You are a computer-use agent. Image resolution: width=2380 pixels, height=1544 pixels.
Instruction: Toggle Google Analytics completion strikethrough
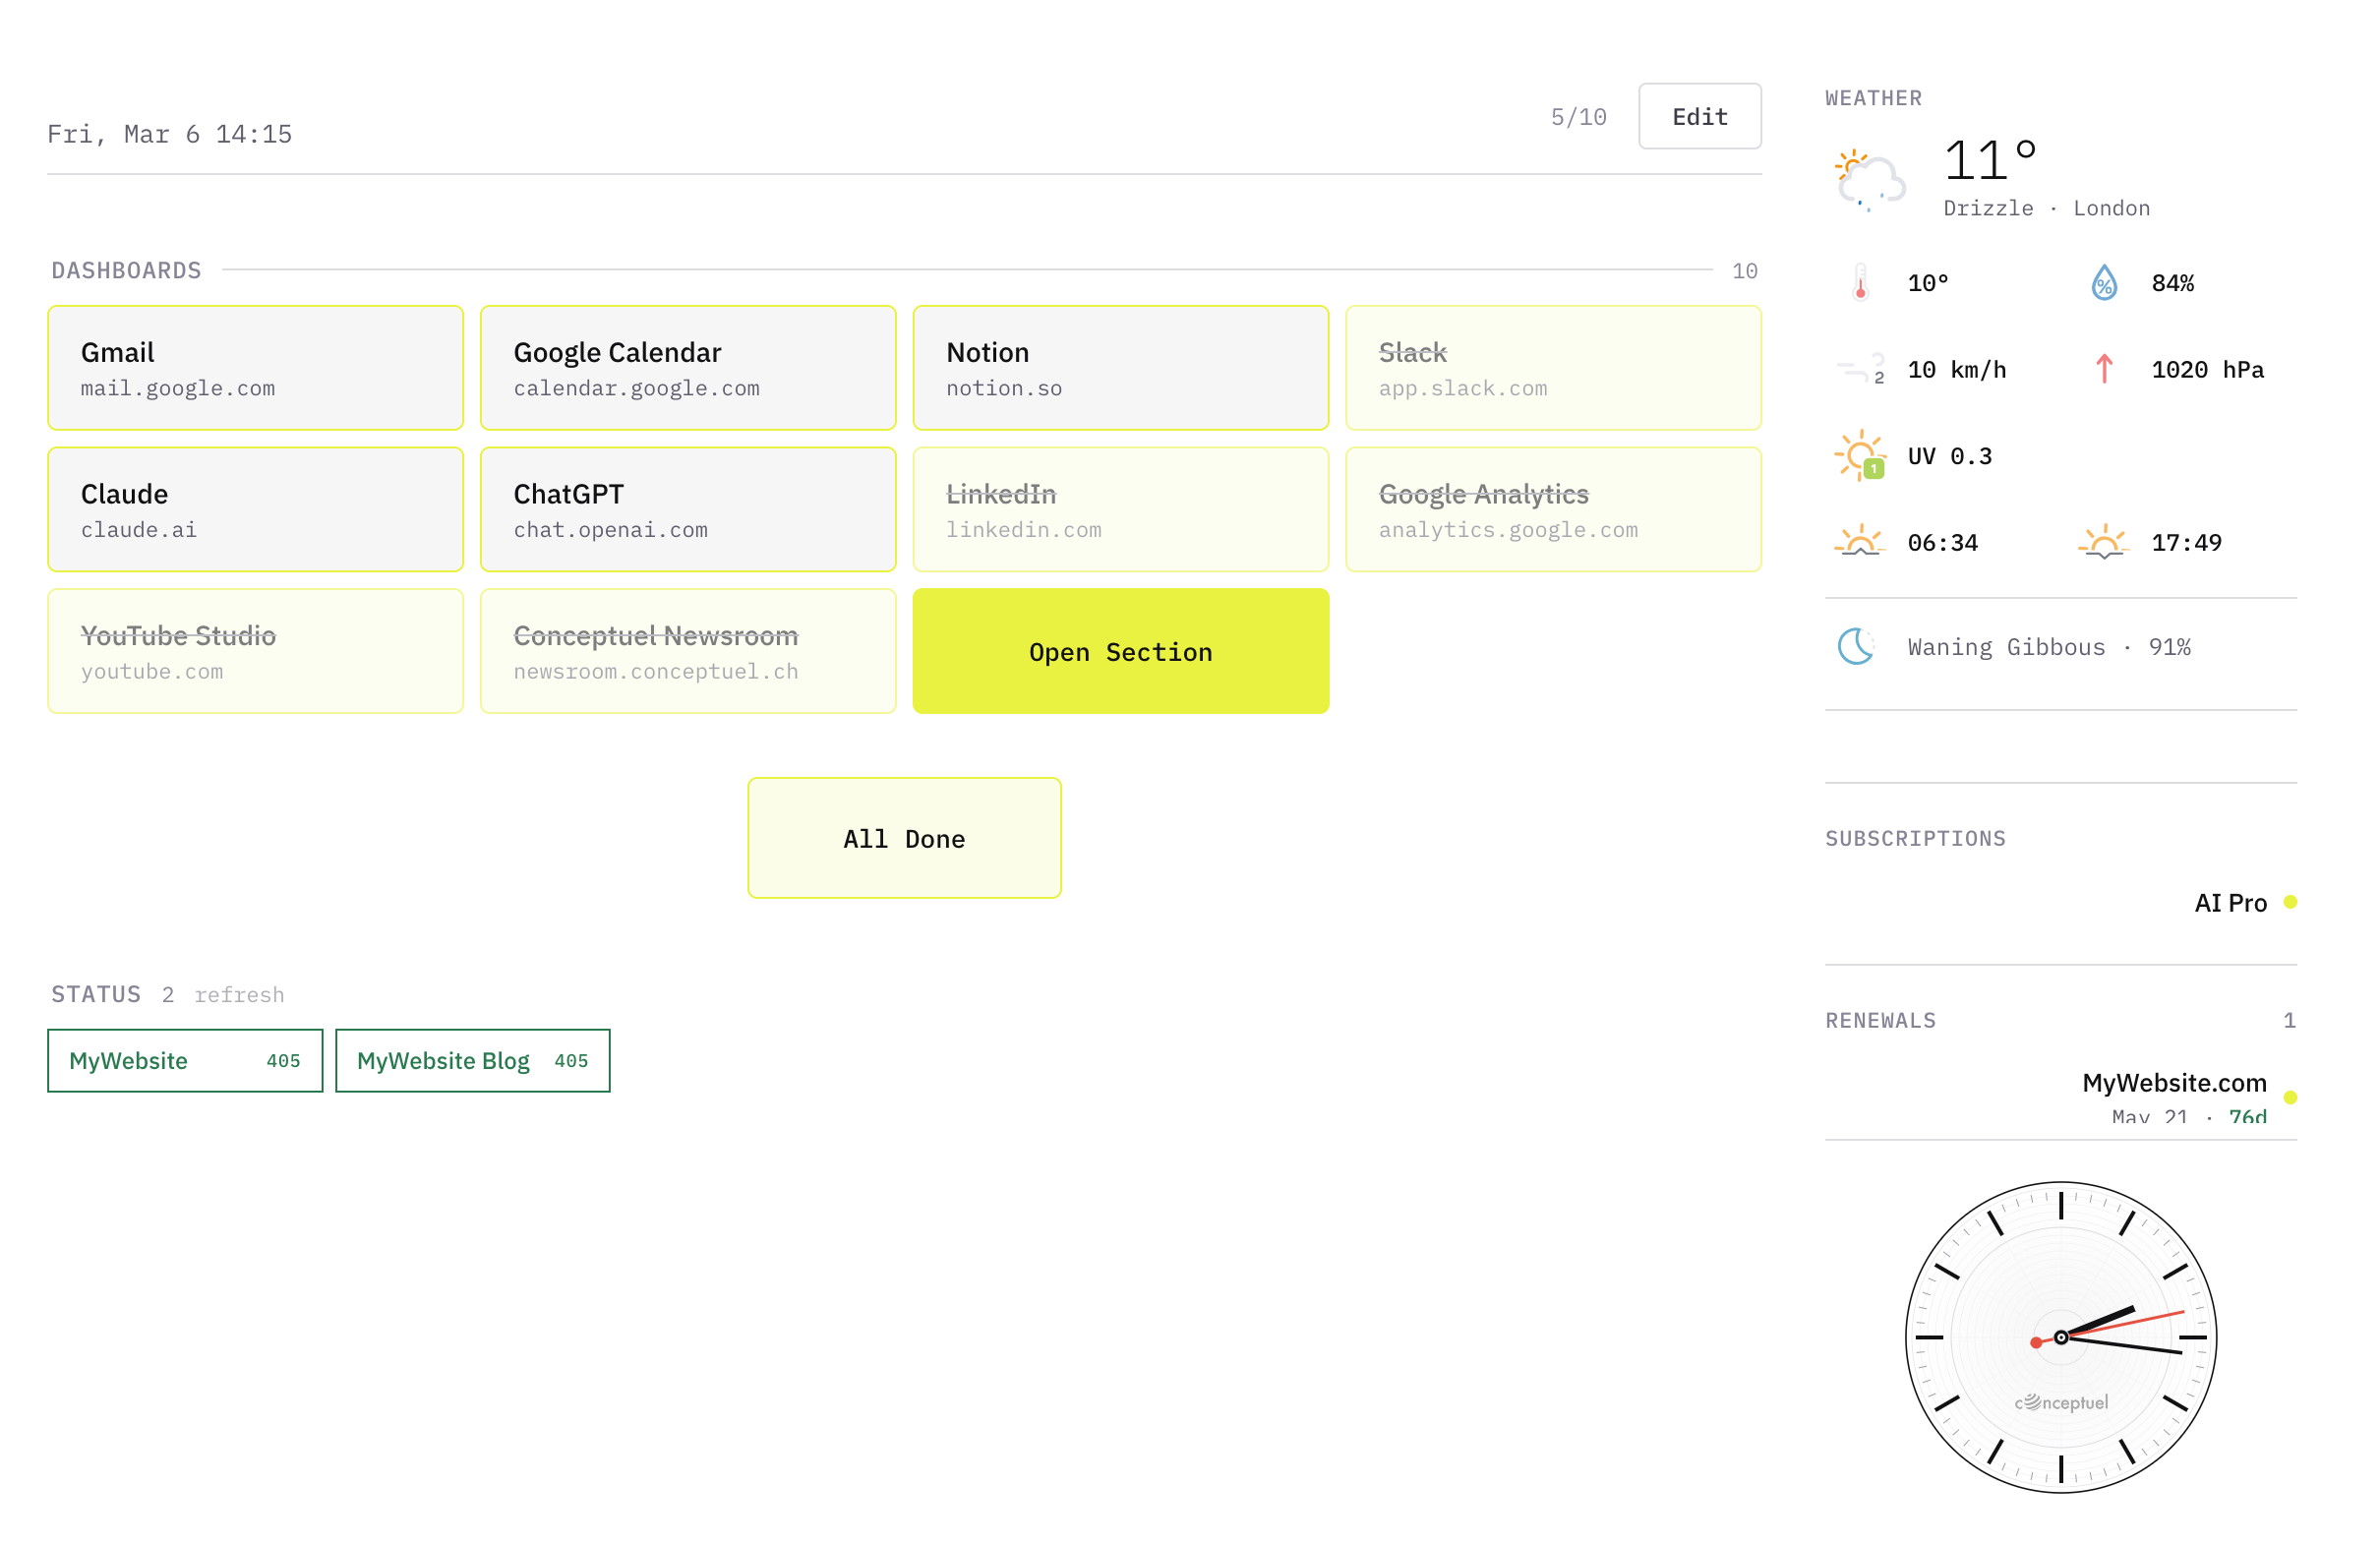(1553, 509)
